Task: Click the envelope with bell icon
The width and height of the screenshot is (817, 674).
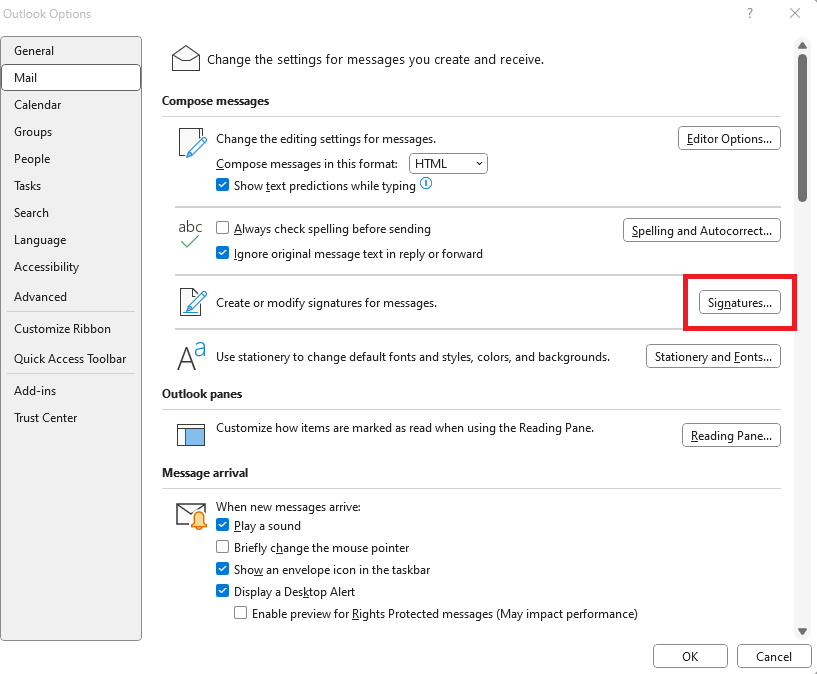Action: point(191,516)
